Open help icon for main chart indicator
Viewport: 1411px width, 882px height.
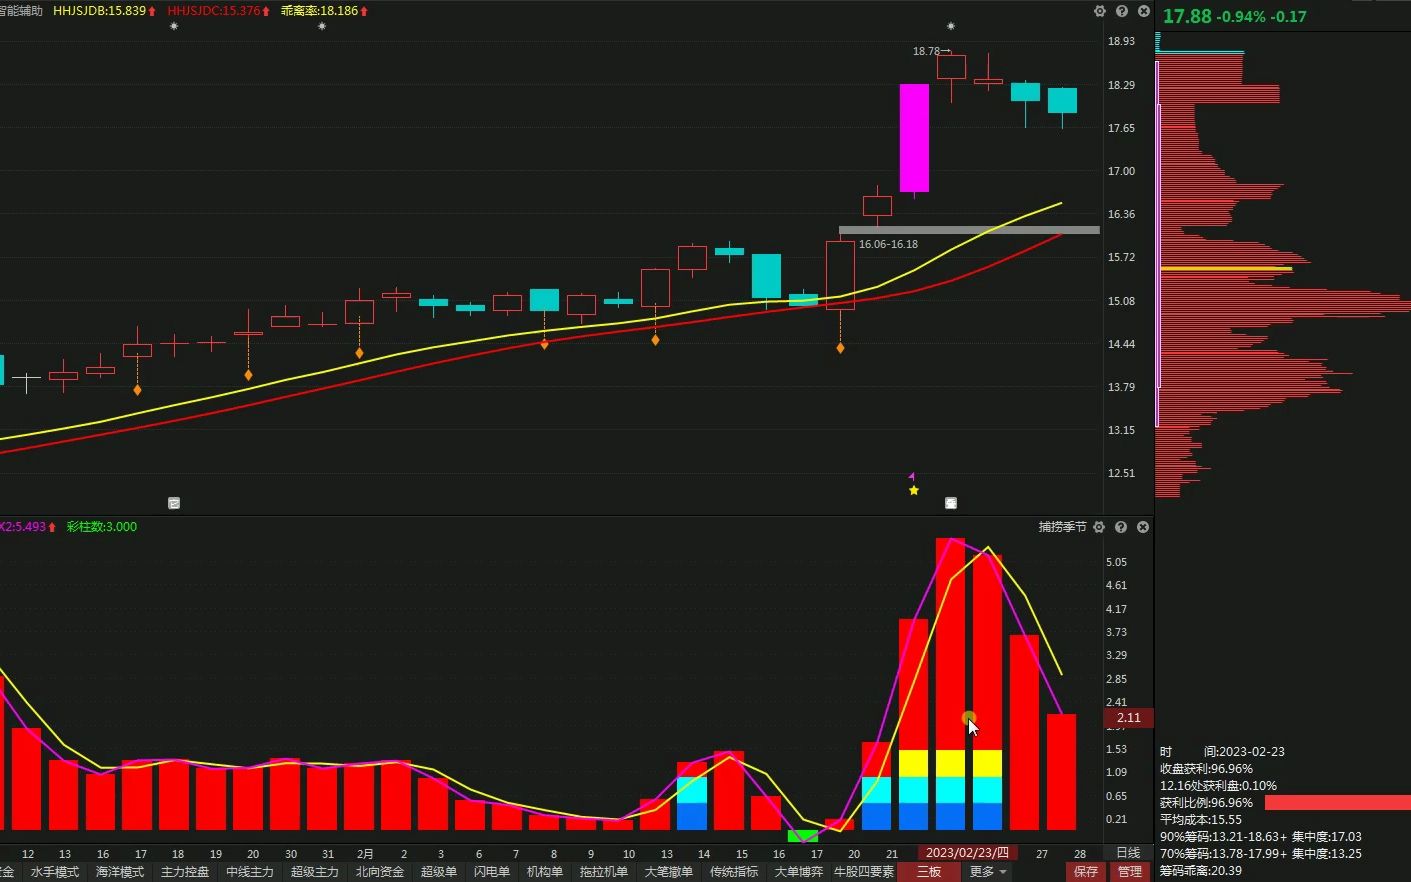coord(1122,11)
